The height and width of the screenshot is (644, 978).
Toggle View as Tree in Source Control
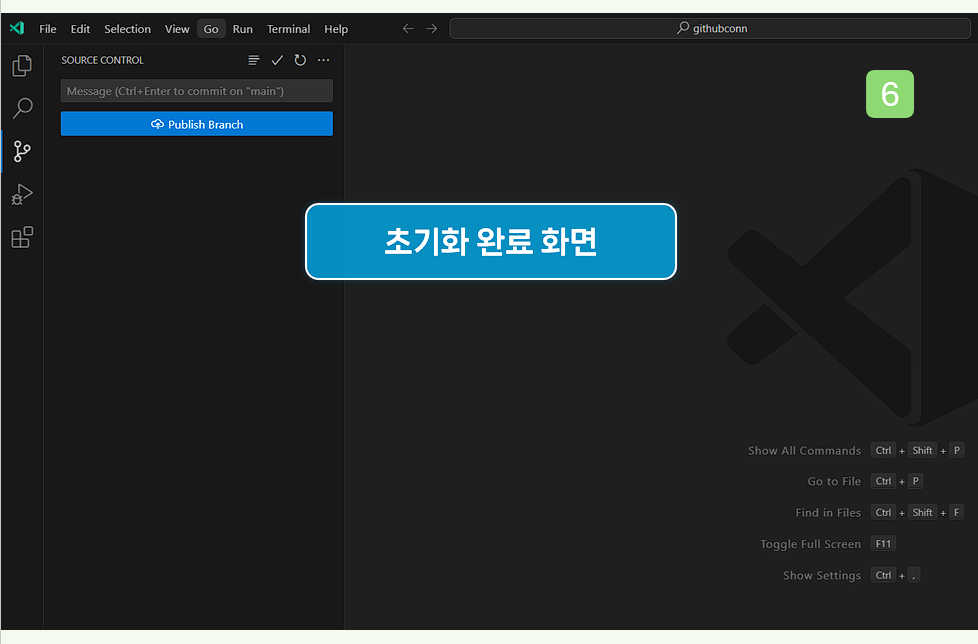[x=254, y=60]
